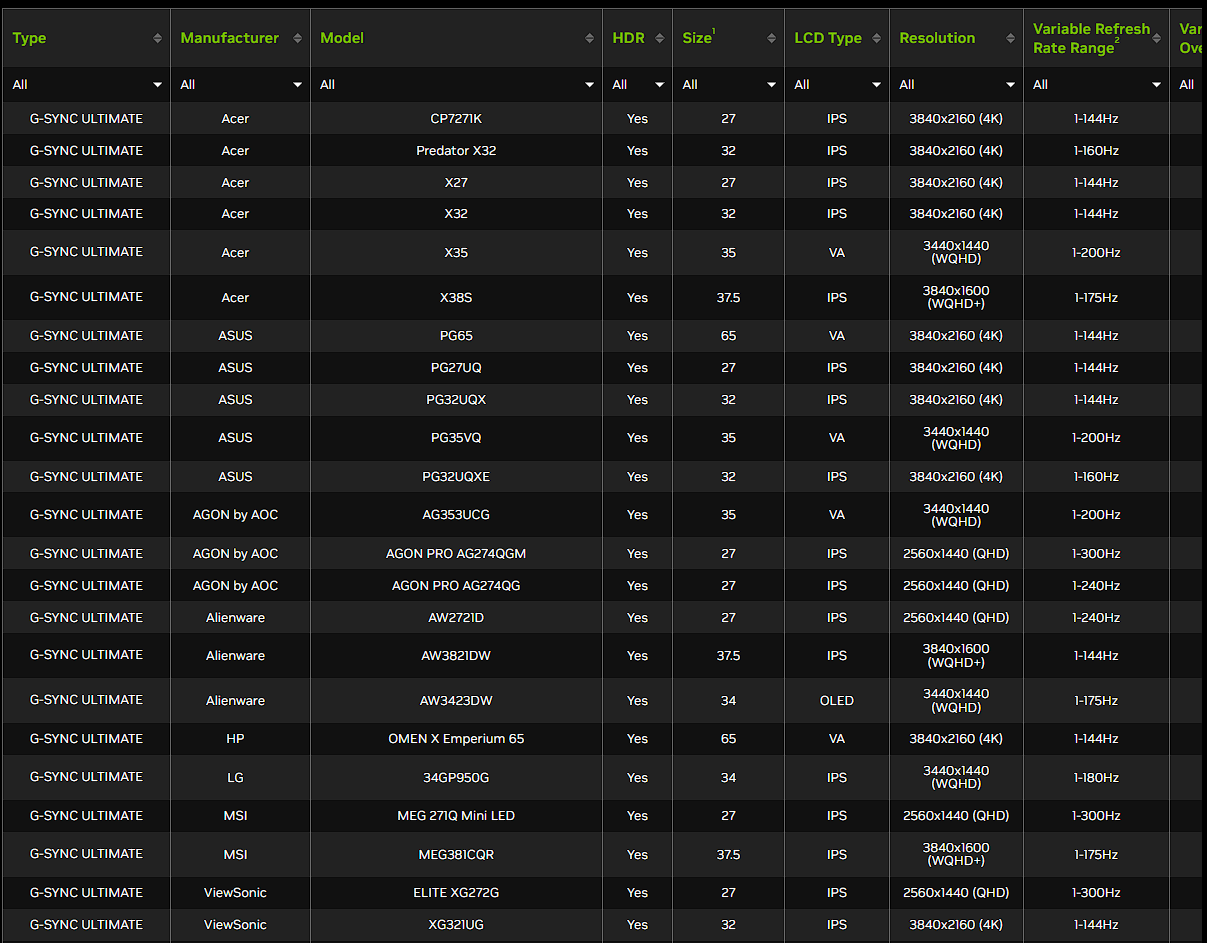The image size is (1207, 943).
Task: Sort by Resolution column sort arrows
Action: (x=1010, y=38)
